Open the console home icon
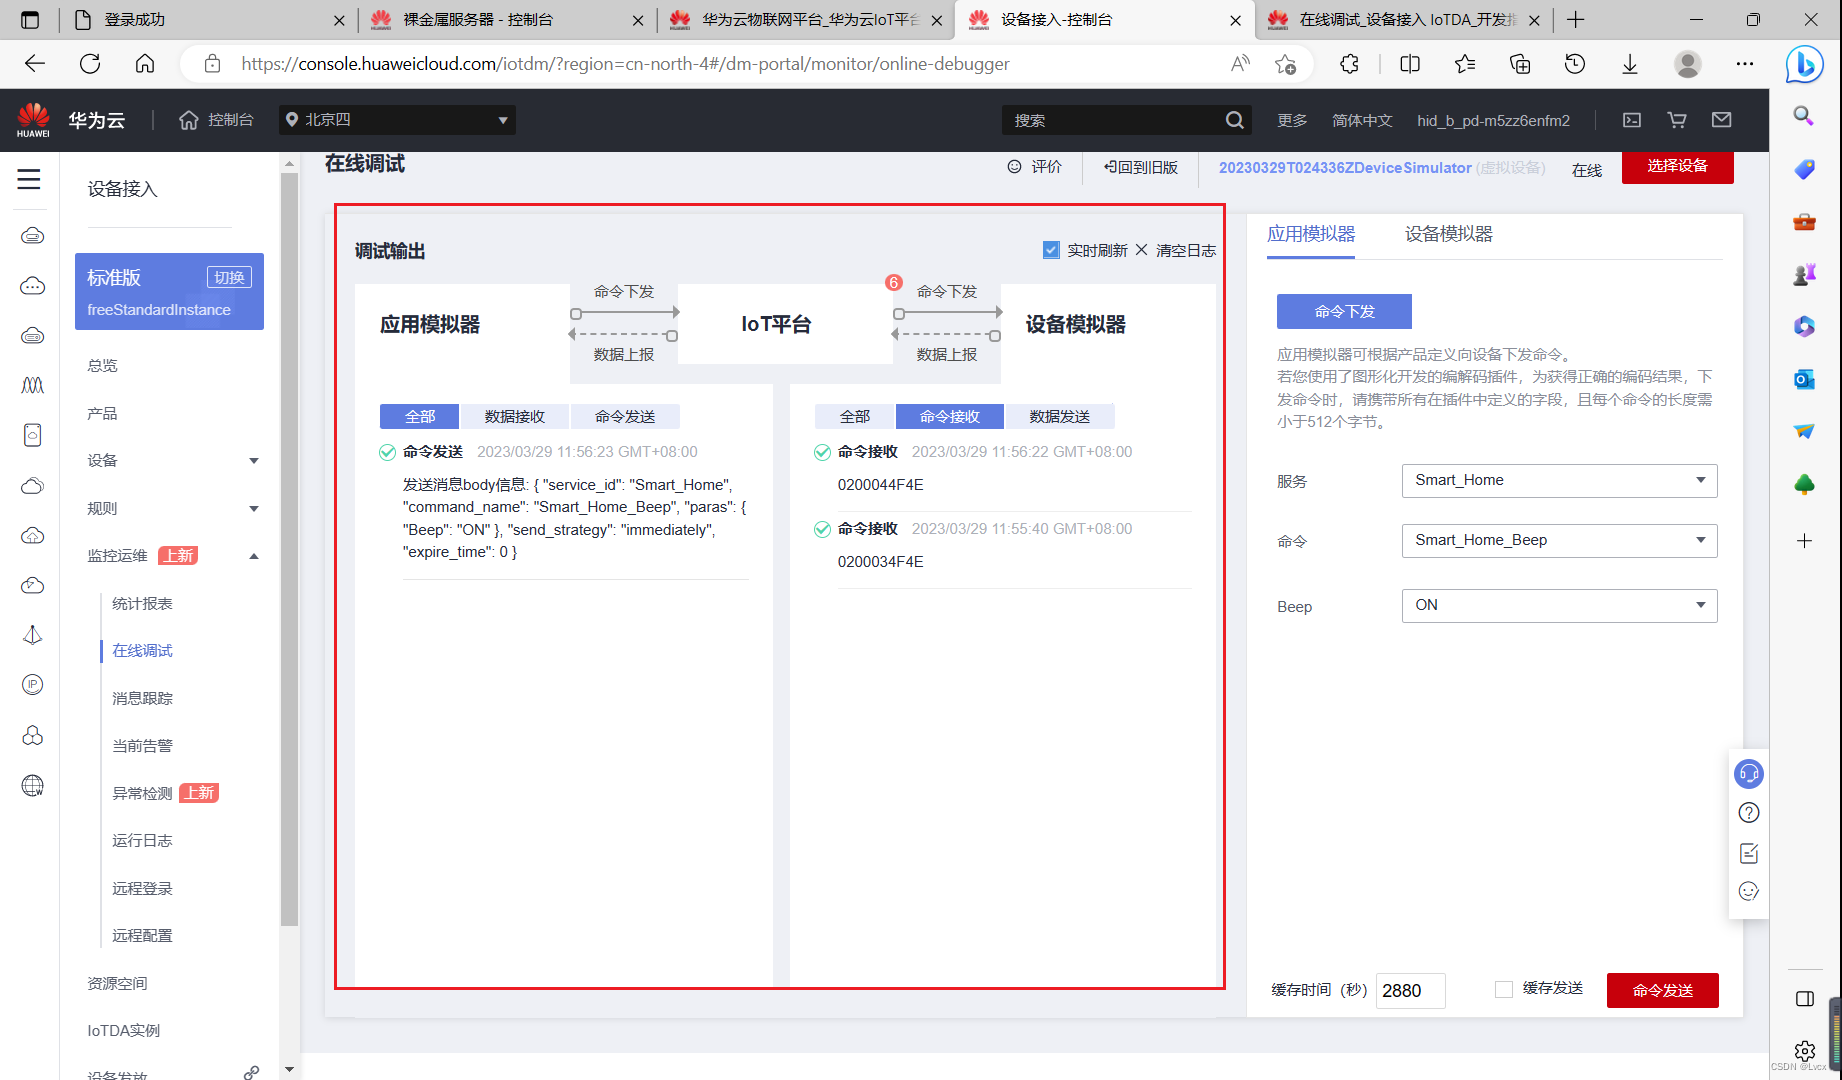1842x1080 pixels. (x=189, y=120)
